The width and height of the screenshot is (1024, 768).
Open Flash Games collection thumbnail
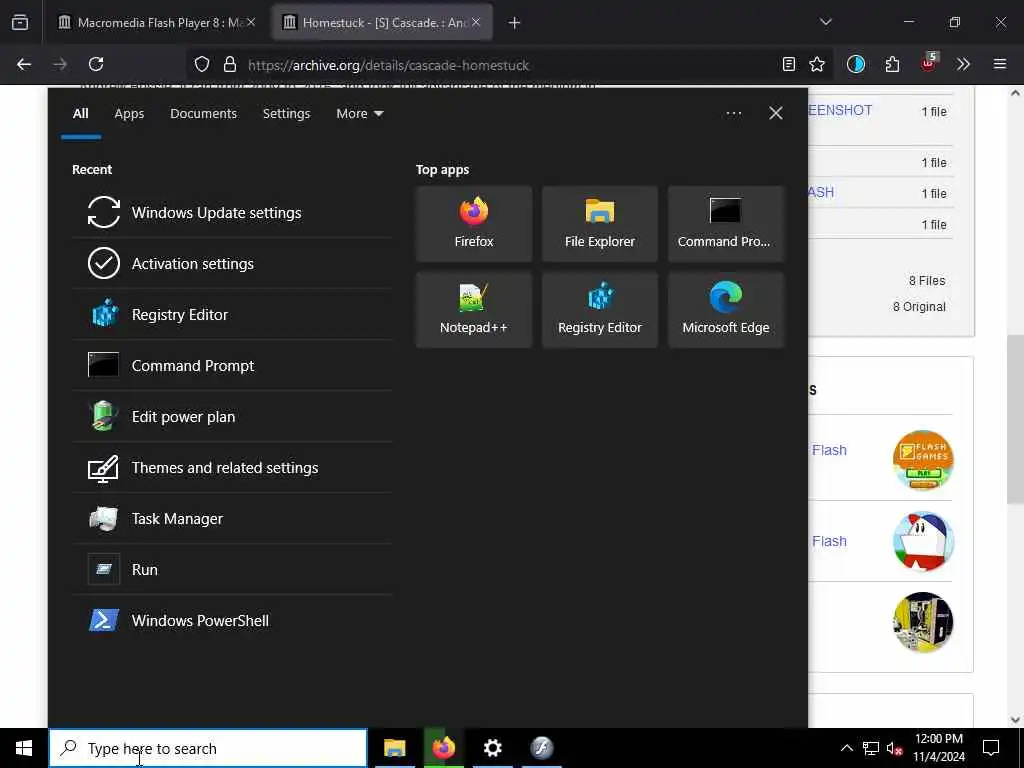click(923, 460)
